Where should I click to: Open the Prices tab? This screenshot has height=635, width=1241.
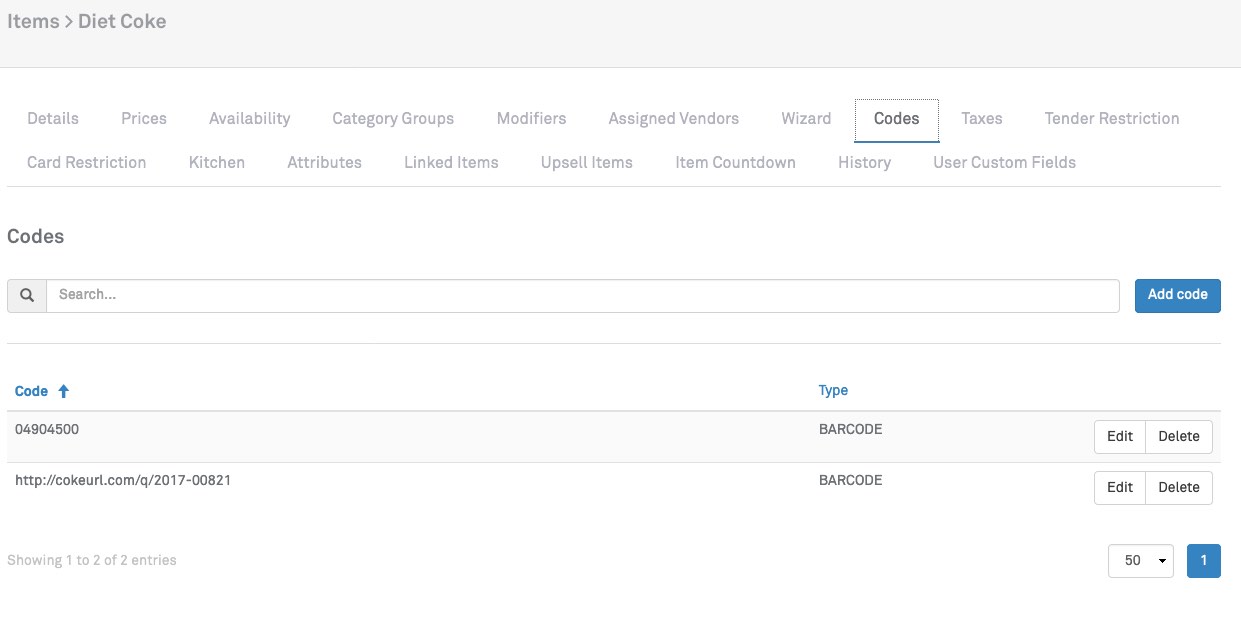(144, 119)
